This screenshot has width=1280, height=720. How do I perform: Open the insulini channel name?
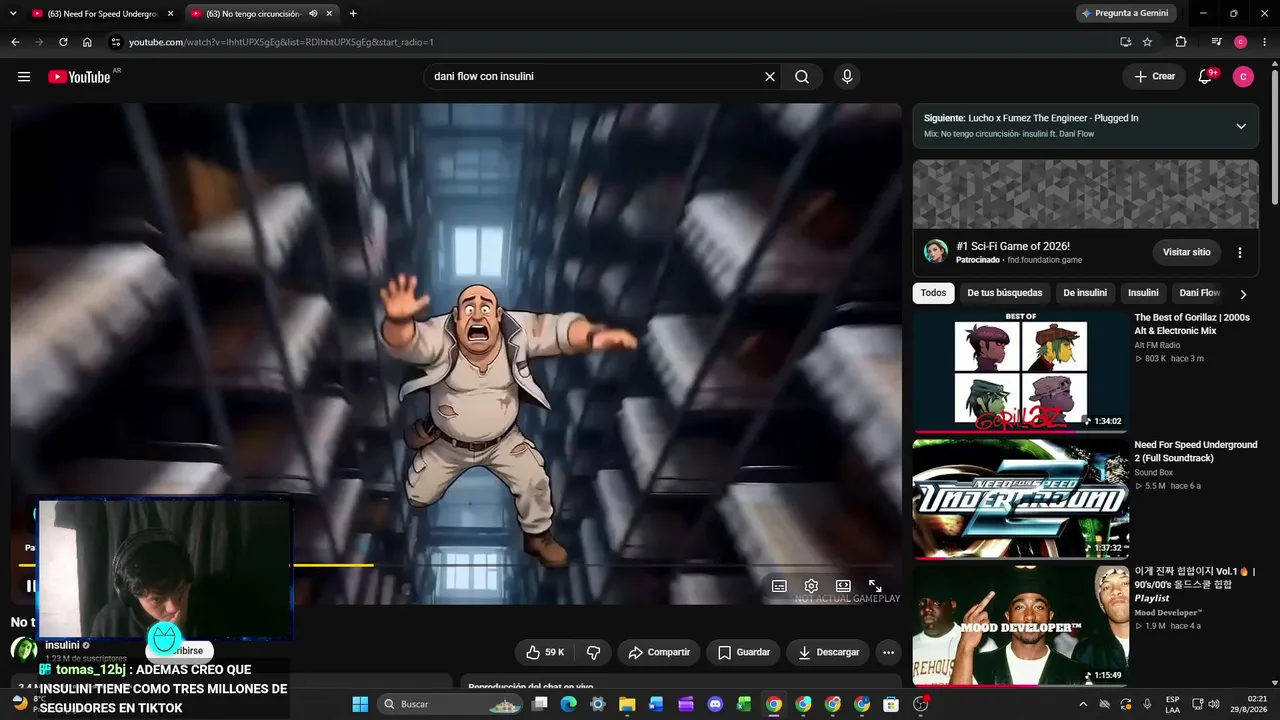[x=62, y=645]
